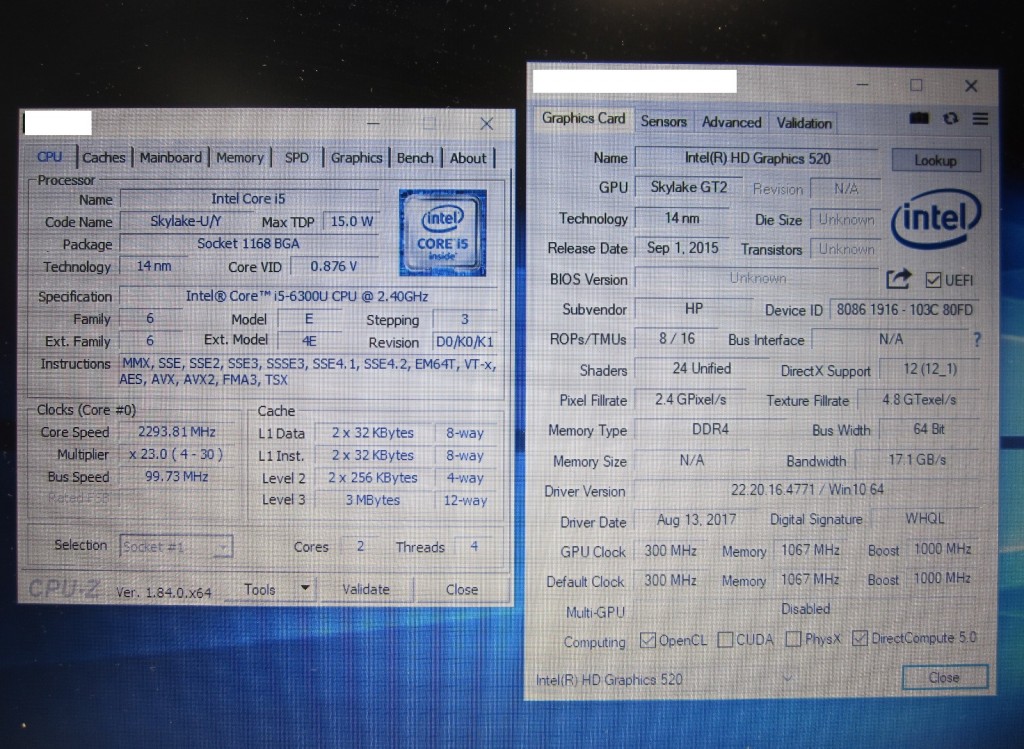Image resolution: width=1024 pixels, height=749 pixels.
Task: Open the GPU-Z hamburger menu
Action: coord(980,119)
